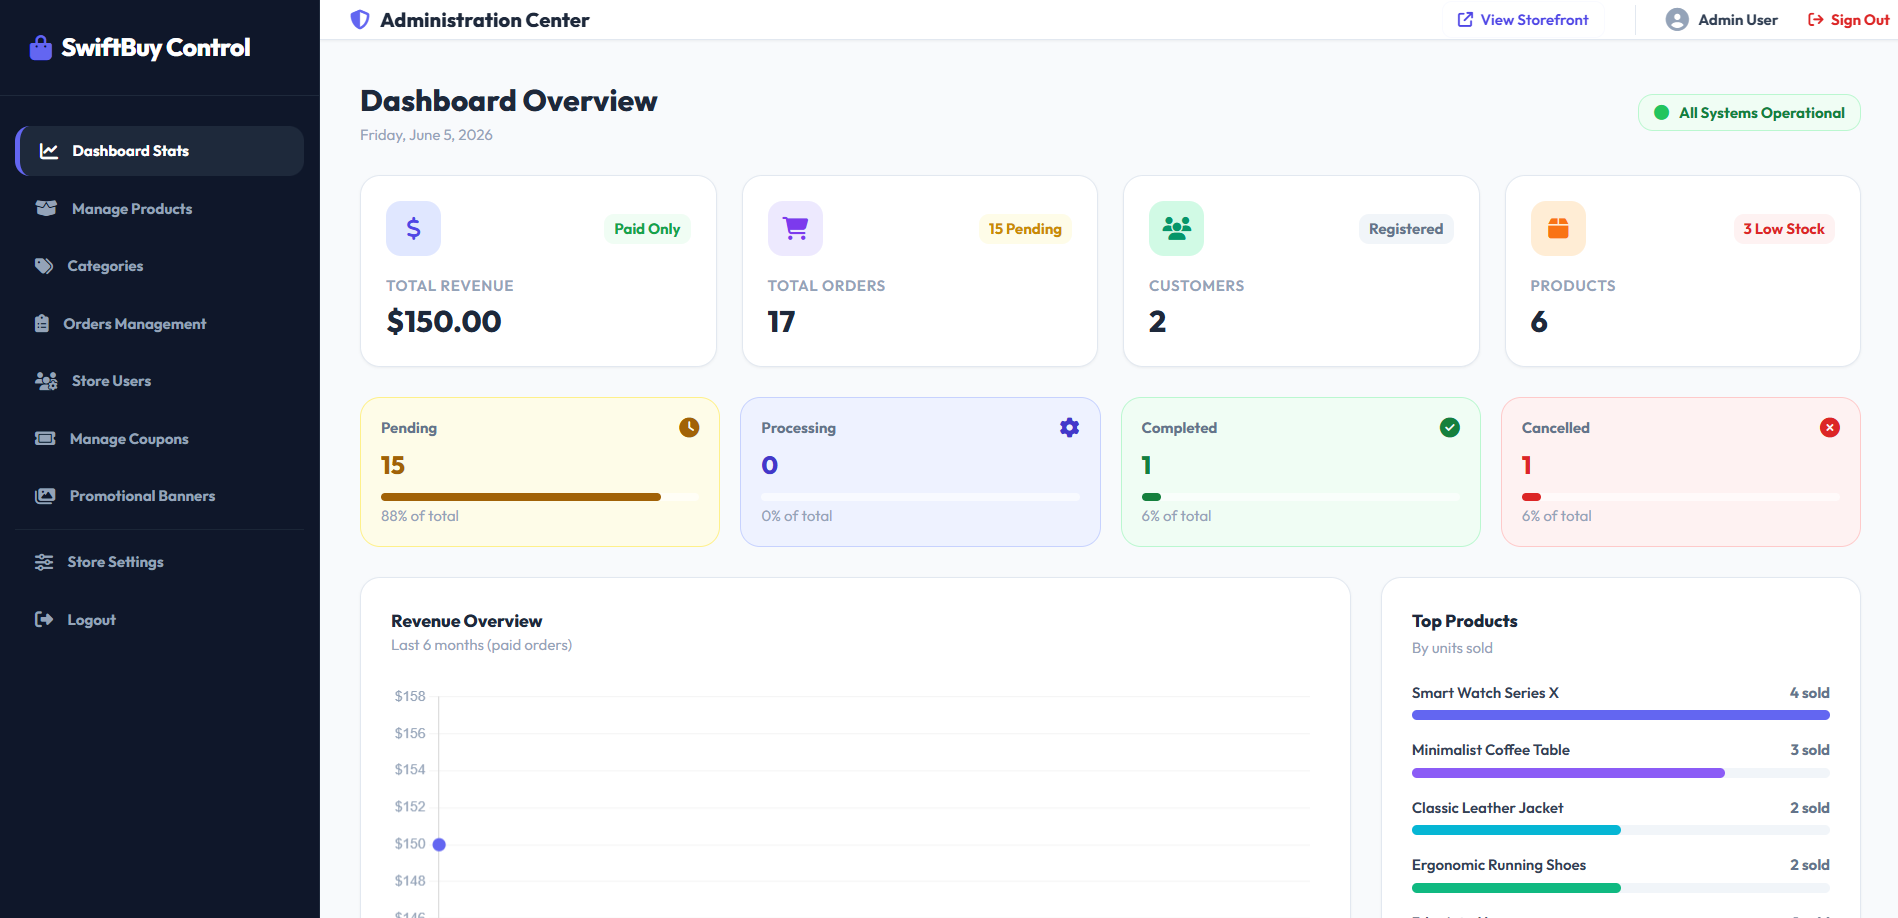Screen dimensions: 1898x918
Task: Navigate to Orders Management
Action: 160,324
